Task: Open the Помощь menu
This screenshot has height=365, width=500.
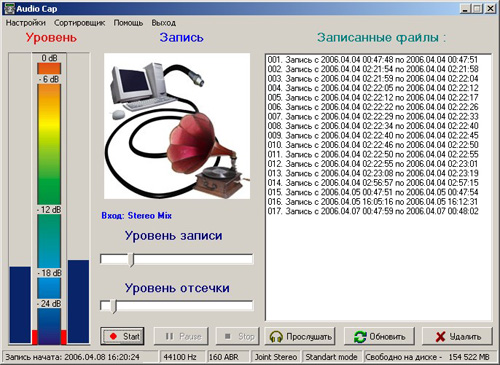Action: (128, 23)
